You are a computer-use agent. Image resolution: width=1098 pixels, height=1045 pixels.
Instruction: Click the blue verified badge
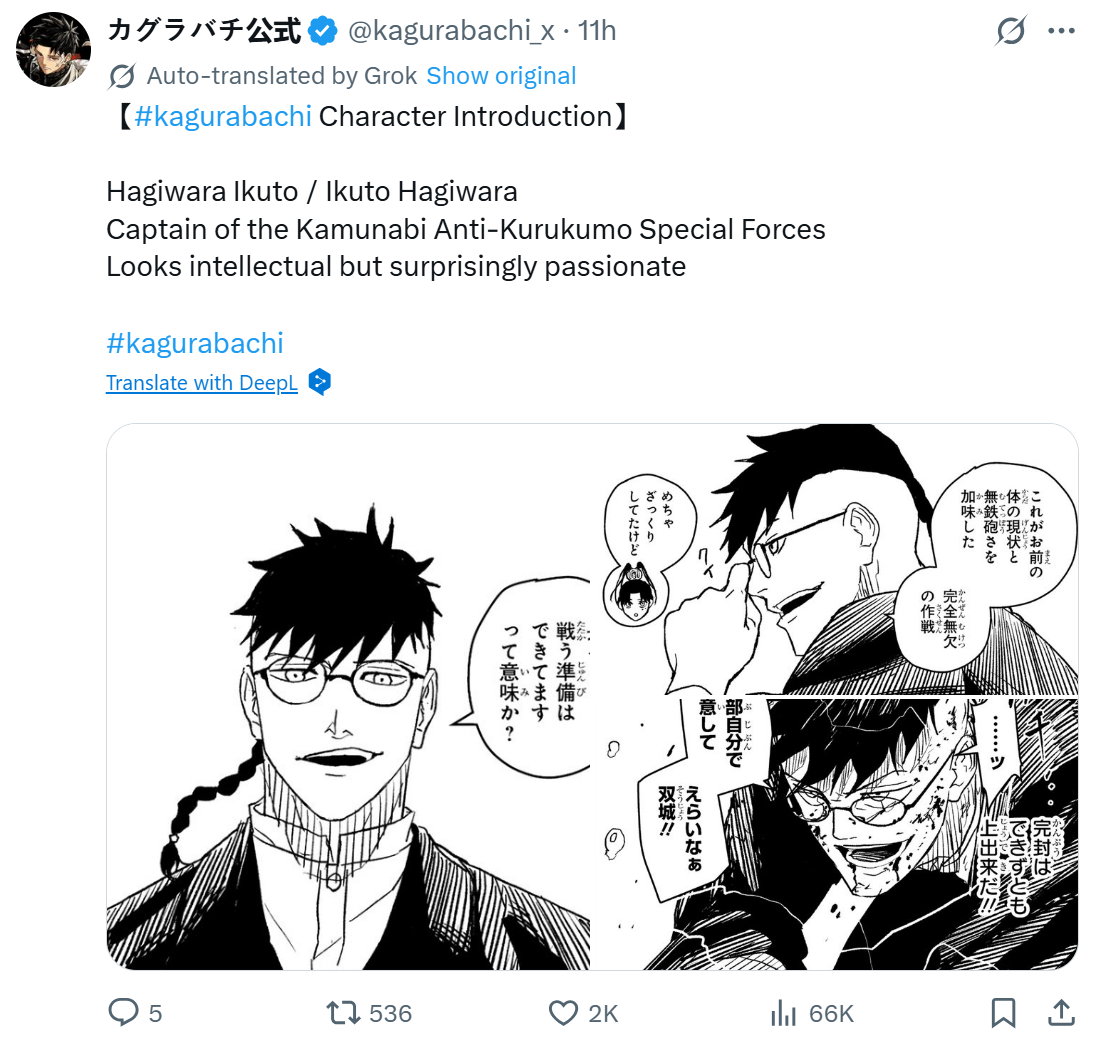pos(323,32)
